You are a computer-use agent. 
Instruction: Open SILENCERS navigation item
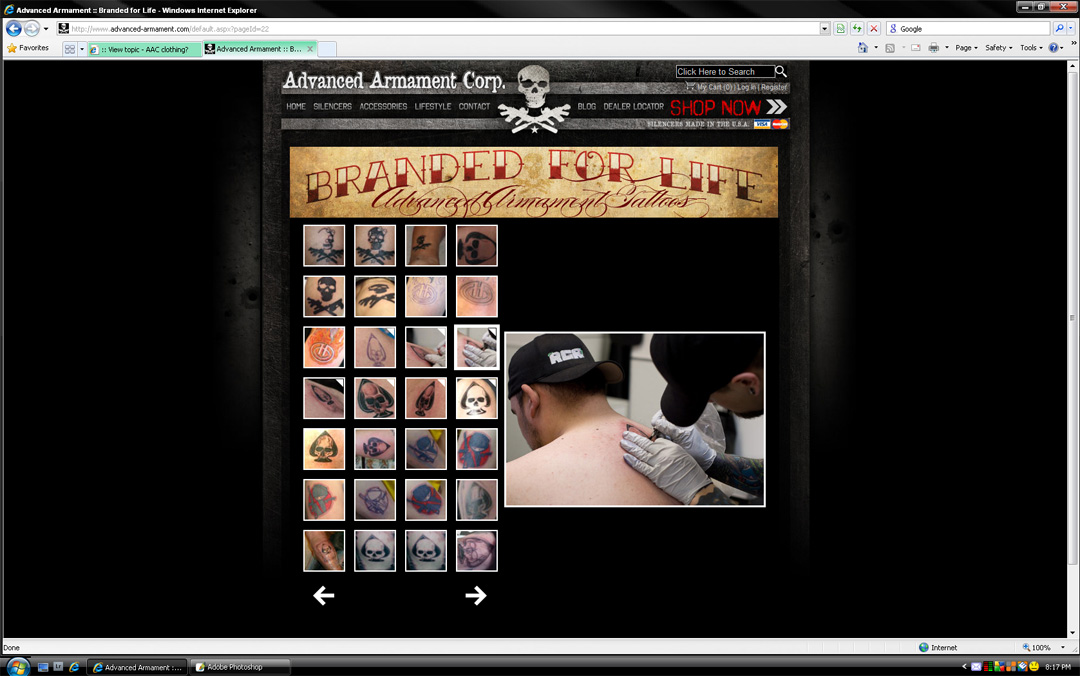tap(332, 106)
